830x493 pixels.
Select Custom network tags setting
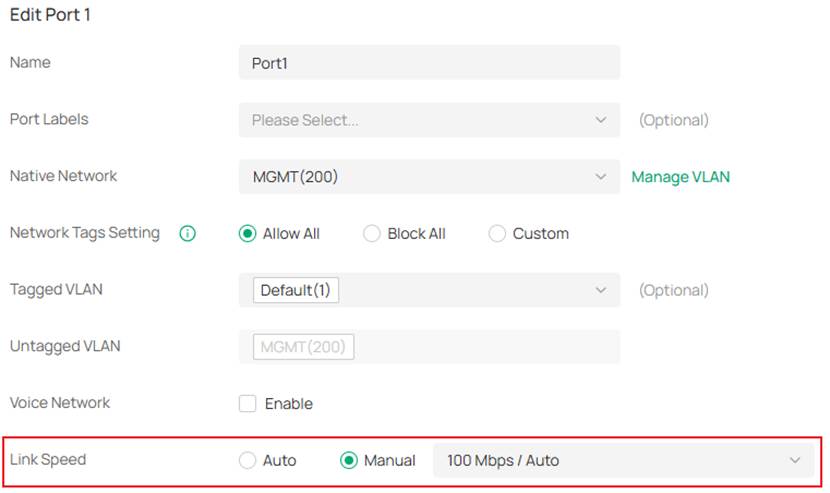(x=497, y=233)
